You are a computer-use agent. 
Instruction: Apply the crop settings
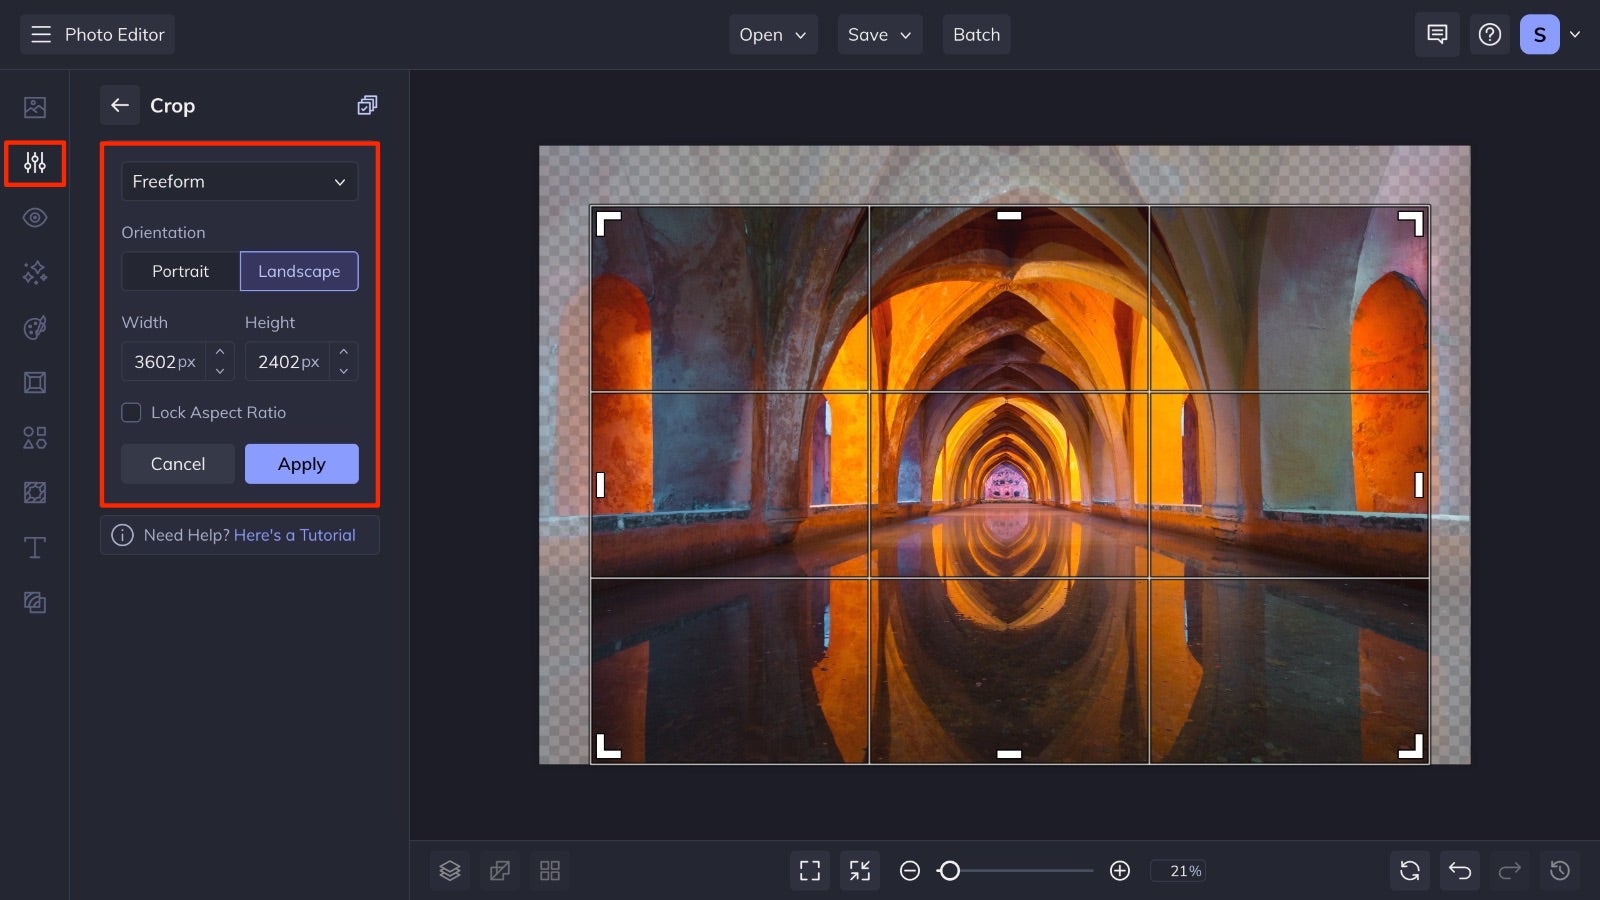[x=301, y=463]
